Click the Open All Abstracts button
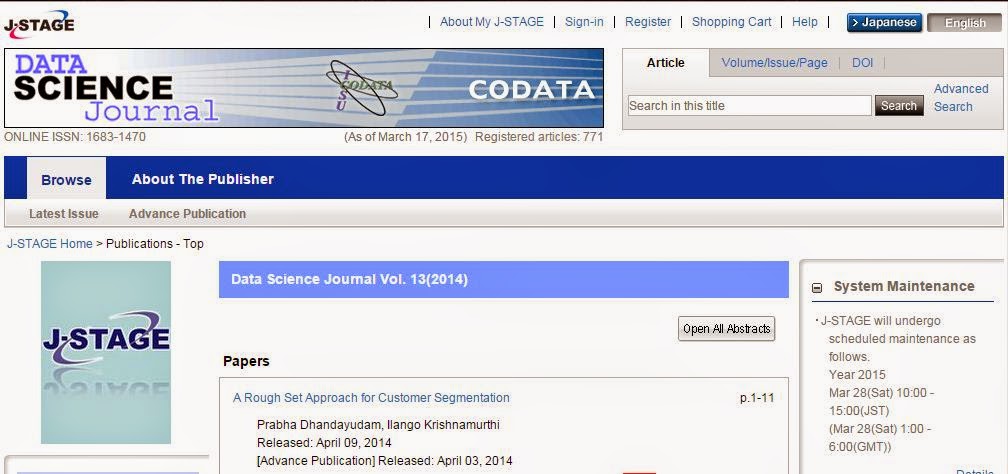Viewport: 1008px width, 474px height. pyautogui.click(x=726, y=329)
